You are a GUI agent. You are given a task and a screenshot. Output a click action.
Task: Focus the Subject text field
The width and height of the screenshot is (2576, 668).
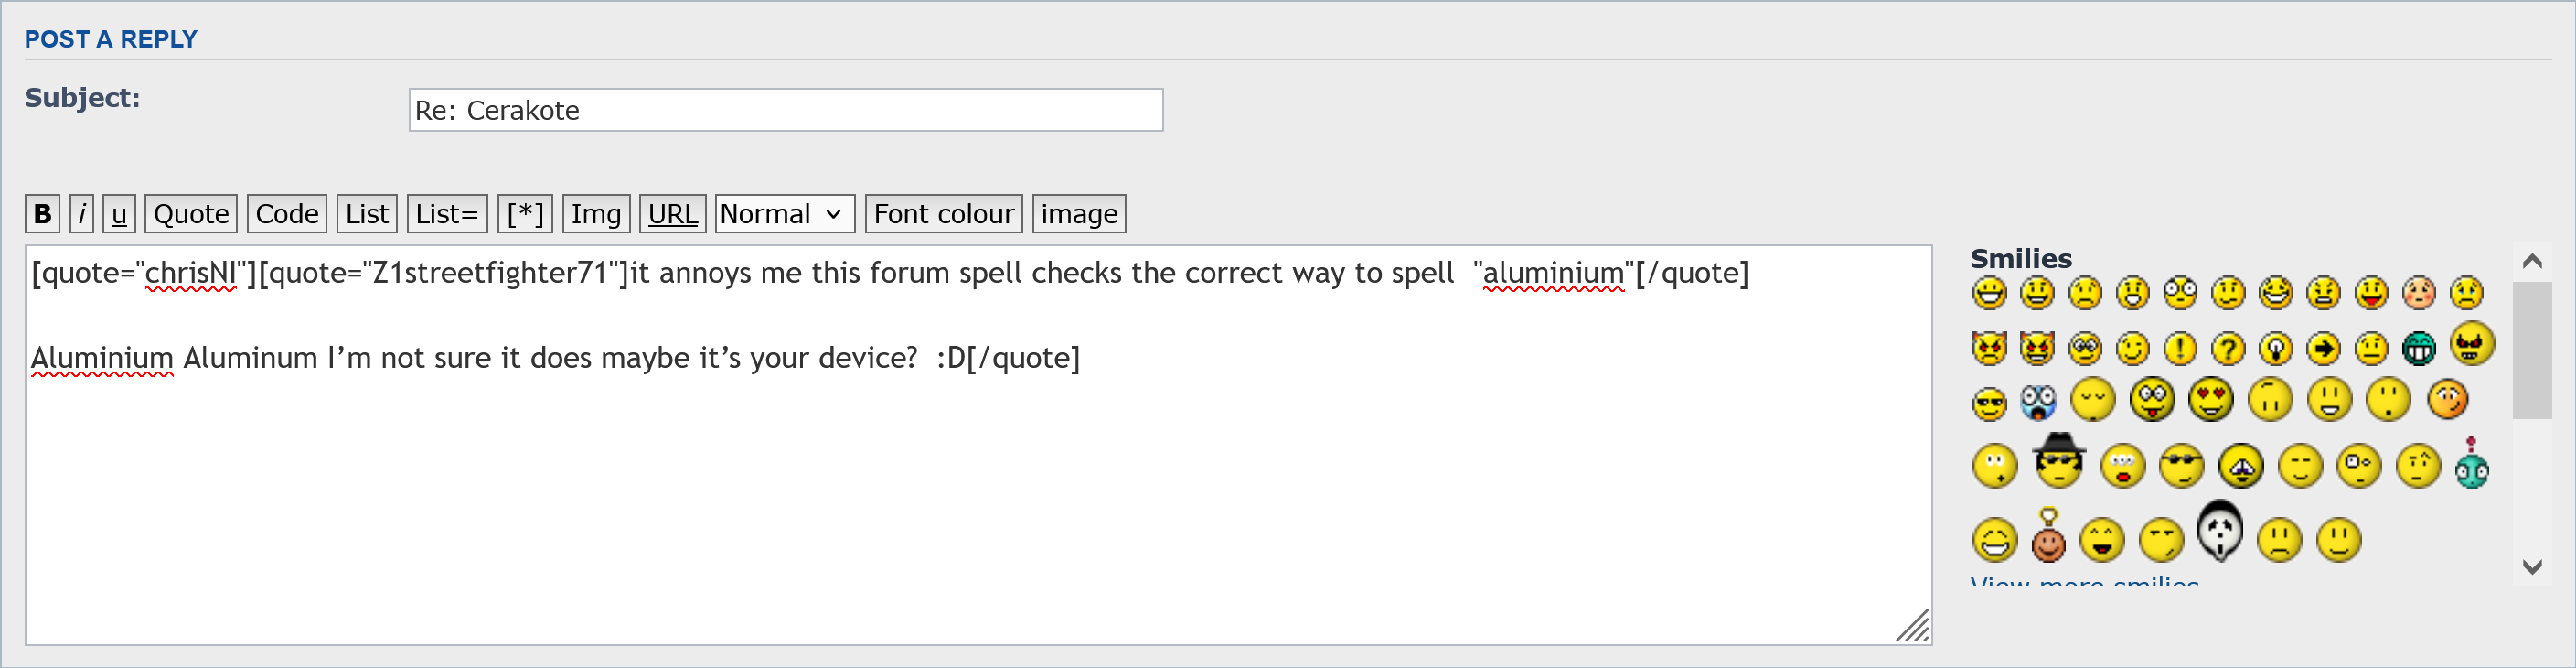[785, 110]
